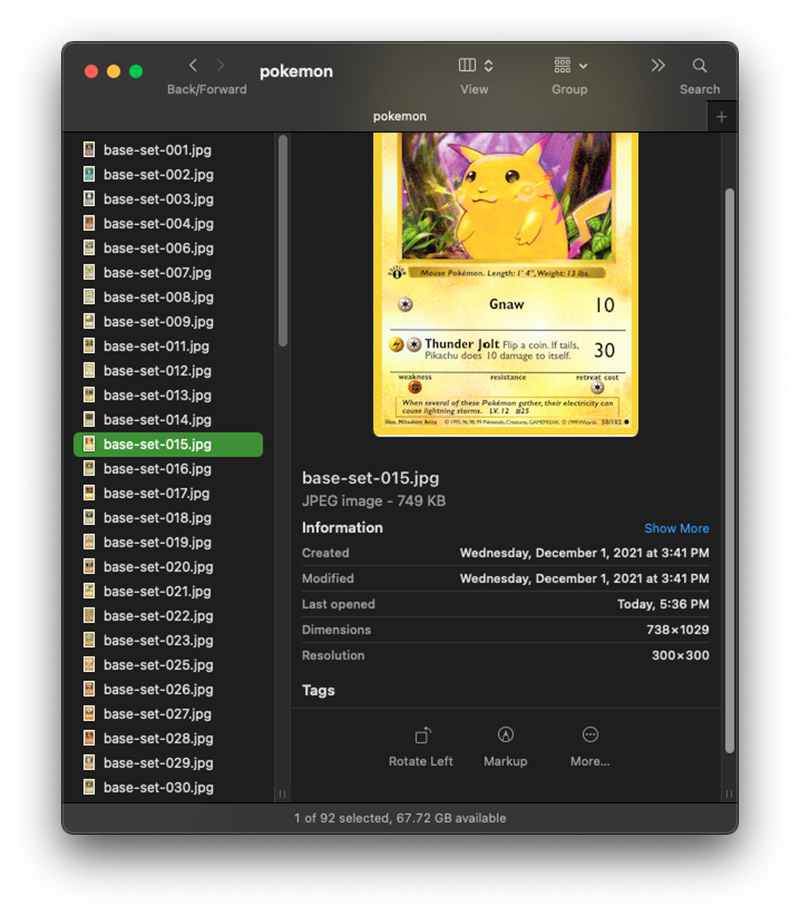Select file base-set-003.jpg
This screenshot has height=916, width=800.
(x=168, y=199)
